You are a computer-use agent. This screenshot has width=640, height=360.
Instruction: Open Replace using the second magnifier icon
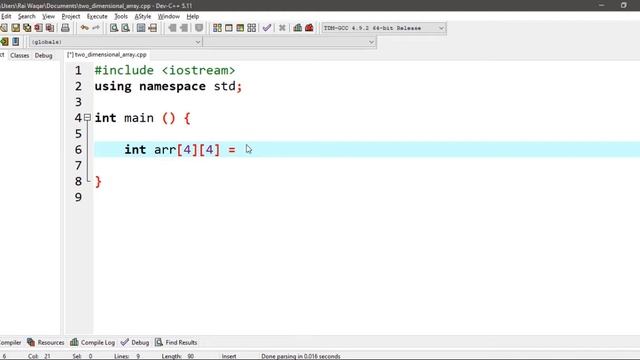coord(125,28)
